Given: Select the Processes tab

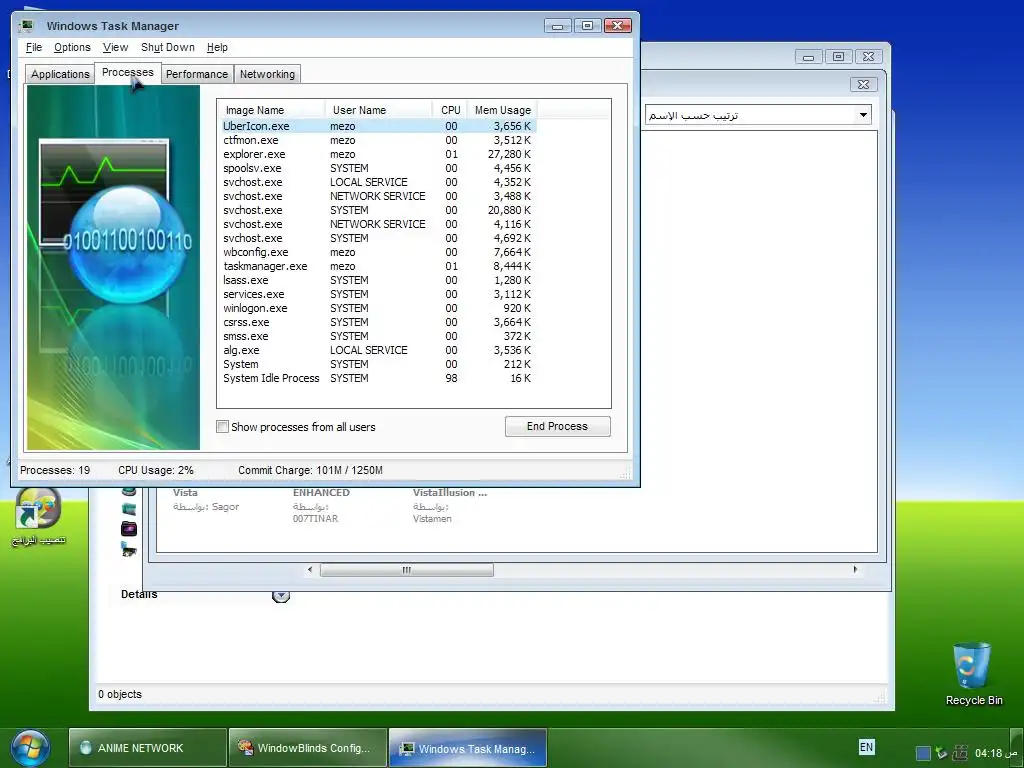Looking at the screenshot, I should tap(127, 72).
